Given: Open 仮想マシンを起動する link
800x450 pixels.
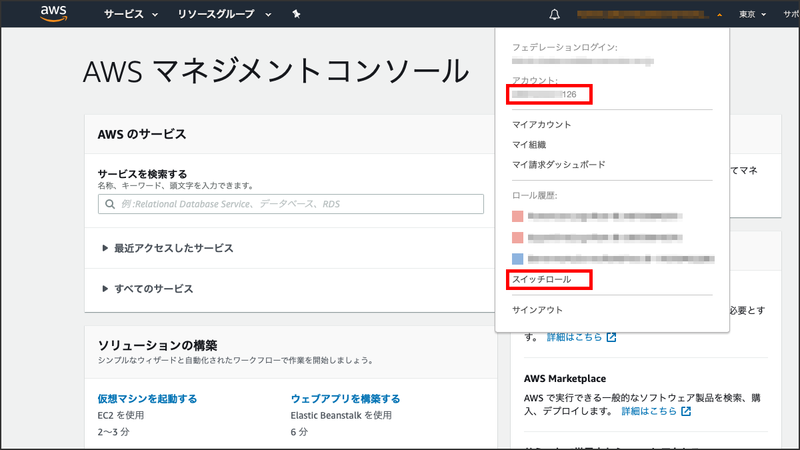Looking at the screenshot, I should tap(147, 399).
